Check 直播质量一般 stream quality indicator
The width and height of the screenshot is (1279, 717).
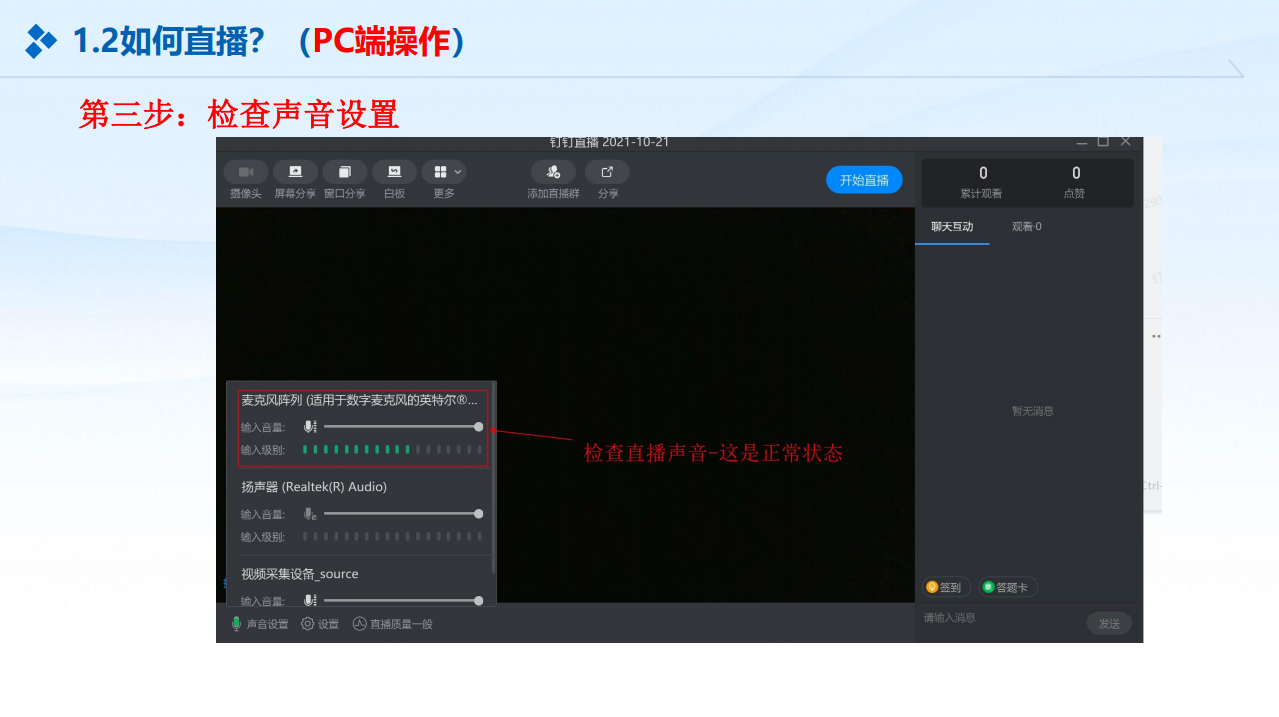[393, 624]
